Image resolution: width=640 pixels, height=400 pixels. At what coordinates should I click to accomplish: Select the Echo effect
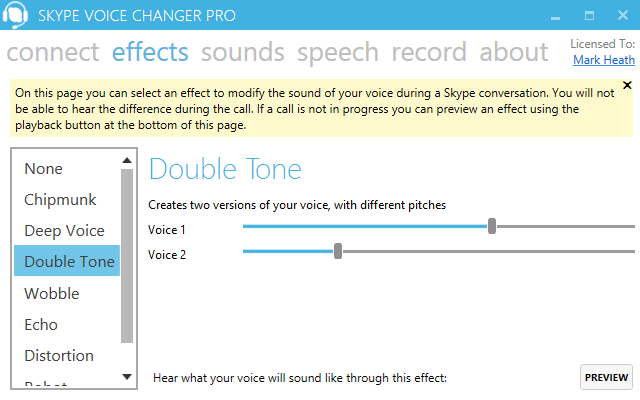click(41, 325)
